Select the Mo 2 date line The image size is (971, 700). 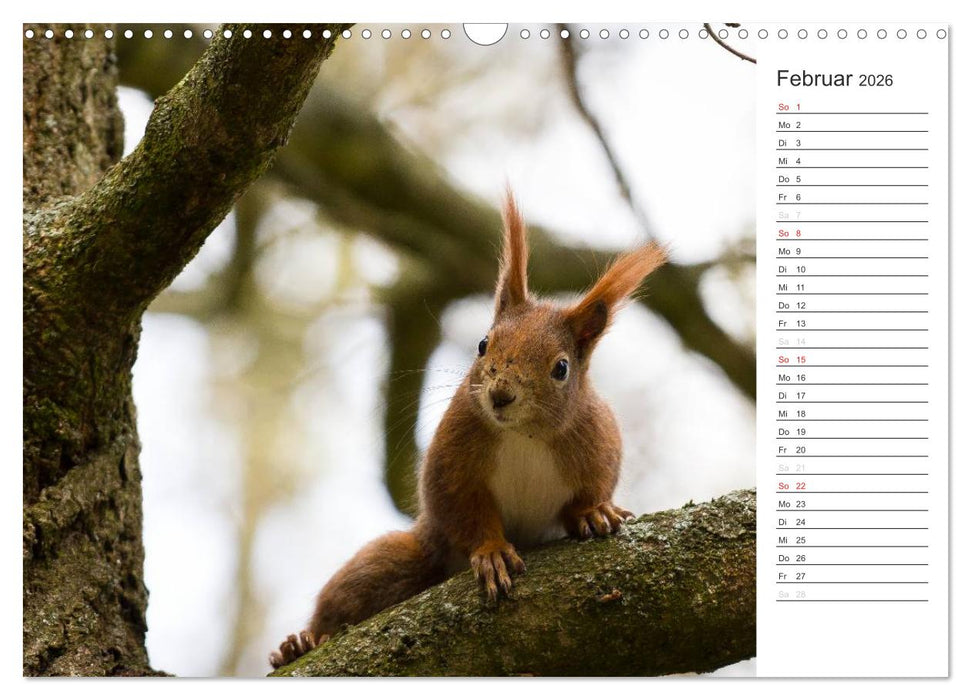[790, 124]
